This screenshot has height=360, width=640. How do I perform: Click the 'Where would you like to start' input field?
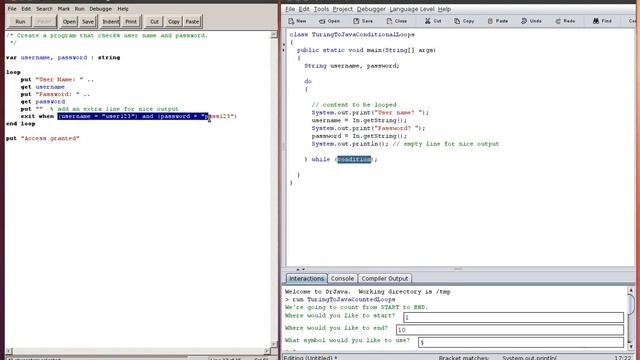pyautogui.click(x=513, y=318)
